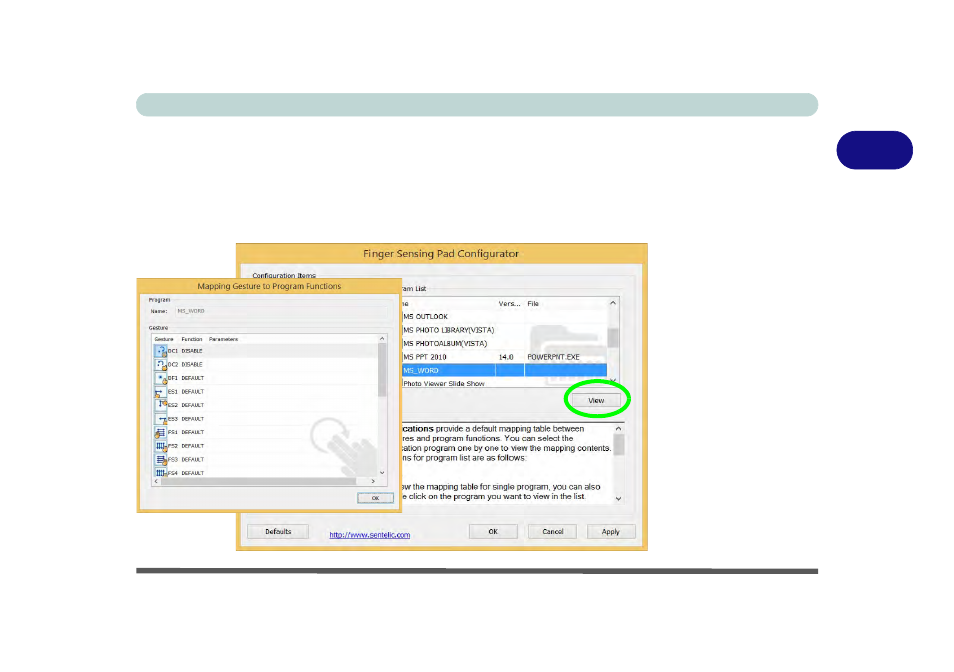
Task: Click the DF1 tap gesture icon
Action: 161,378
